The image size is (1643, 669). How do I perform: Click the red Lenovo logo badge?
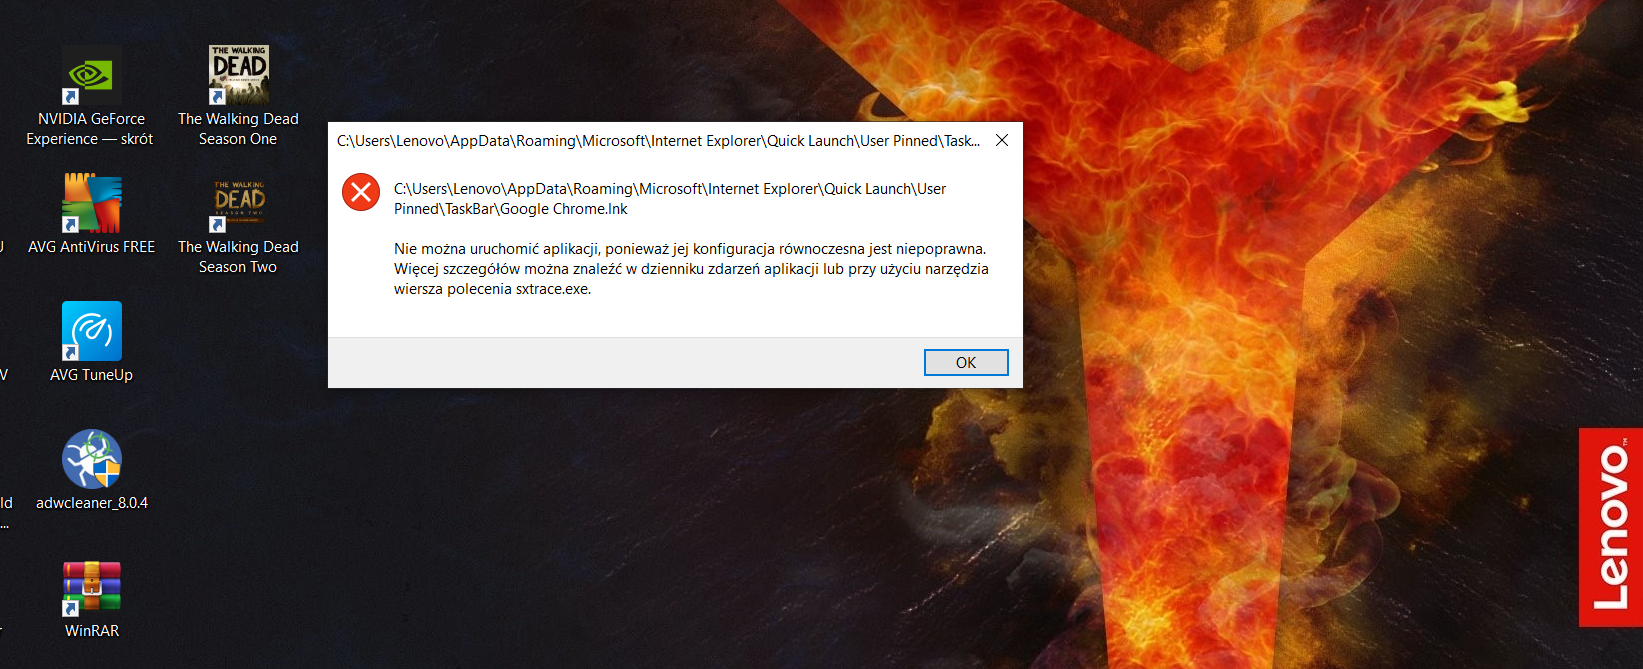point(1611,527)
